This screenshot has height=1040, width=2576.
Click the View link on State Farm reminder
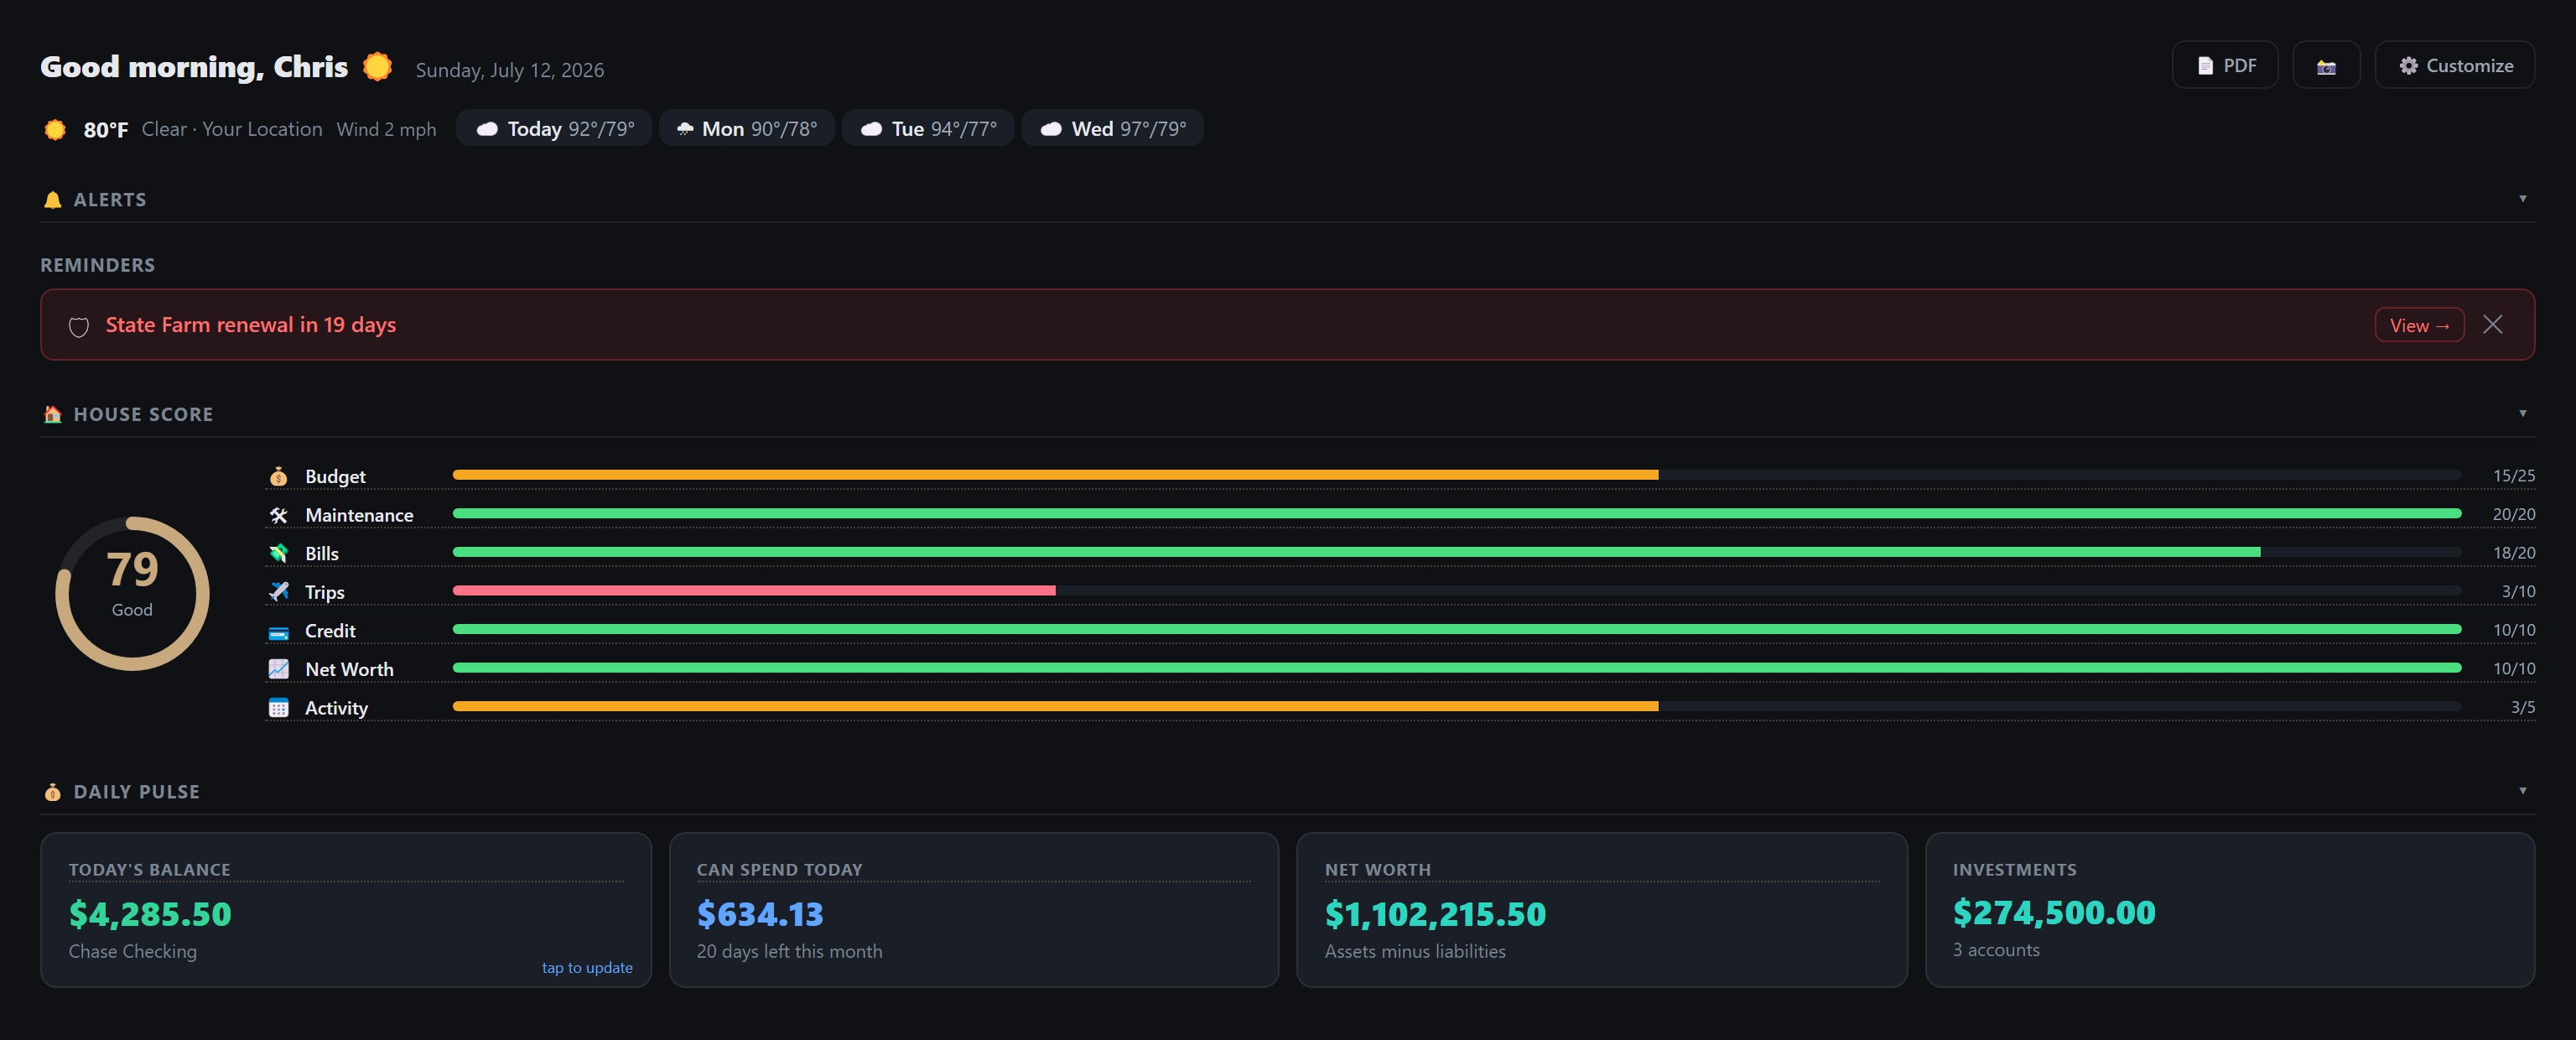2419,325
